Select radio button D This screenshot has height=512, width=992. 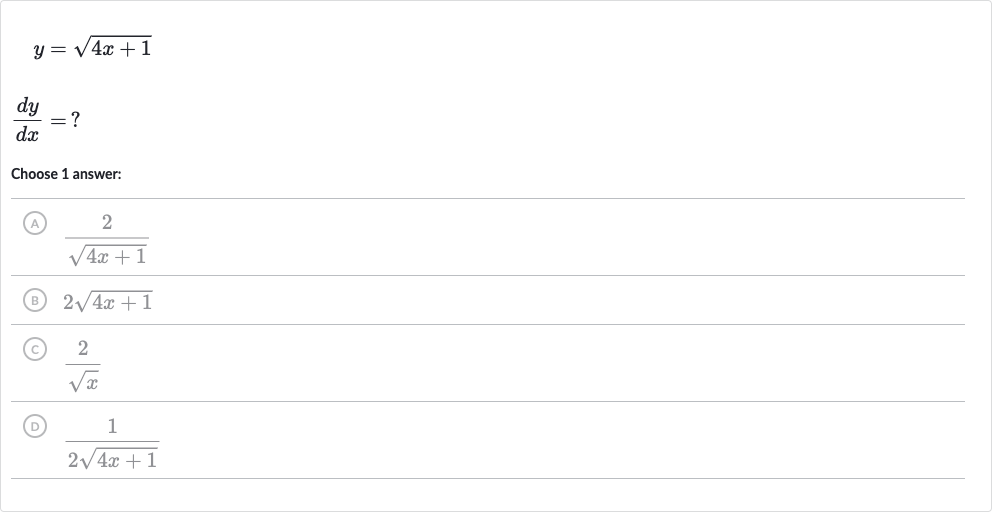click(35, 426)
